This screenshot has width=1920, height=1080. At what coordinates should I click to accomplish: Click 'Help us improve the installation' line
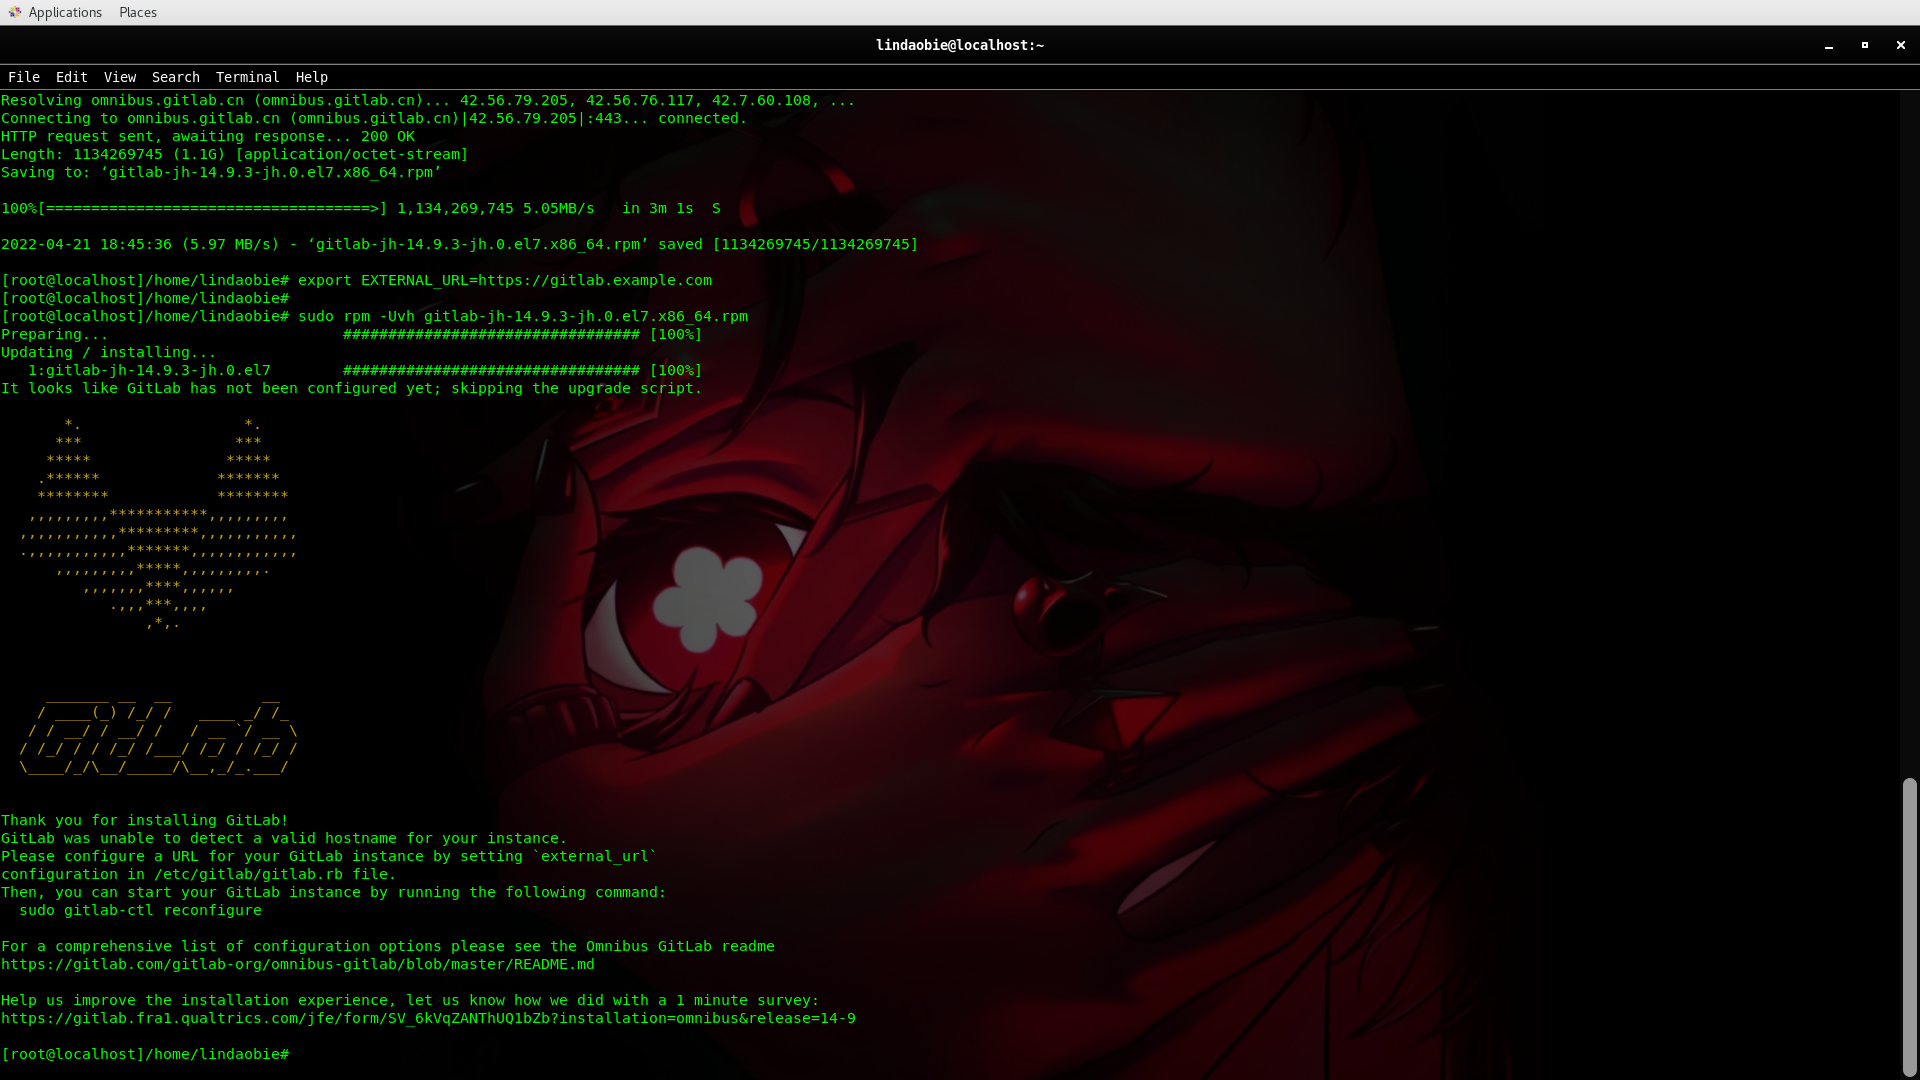click(410, 1000)
